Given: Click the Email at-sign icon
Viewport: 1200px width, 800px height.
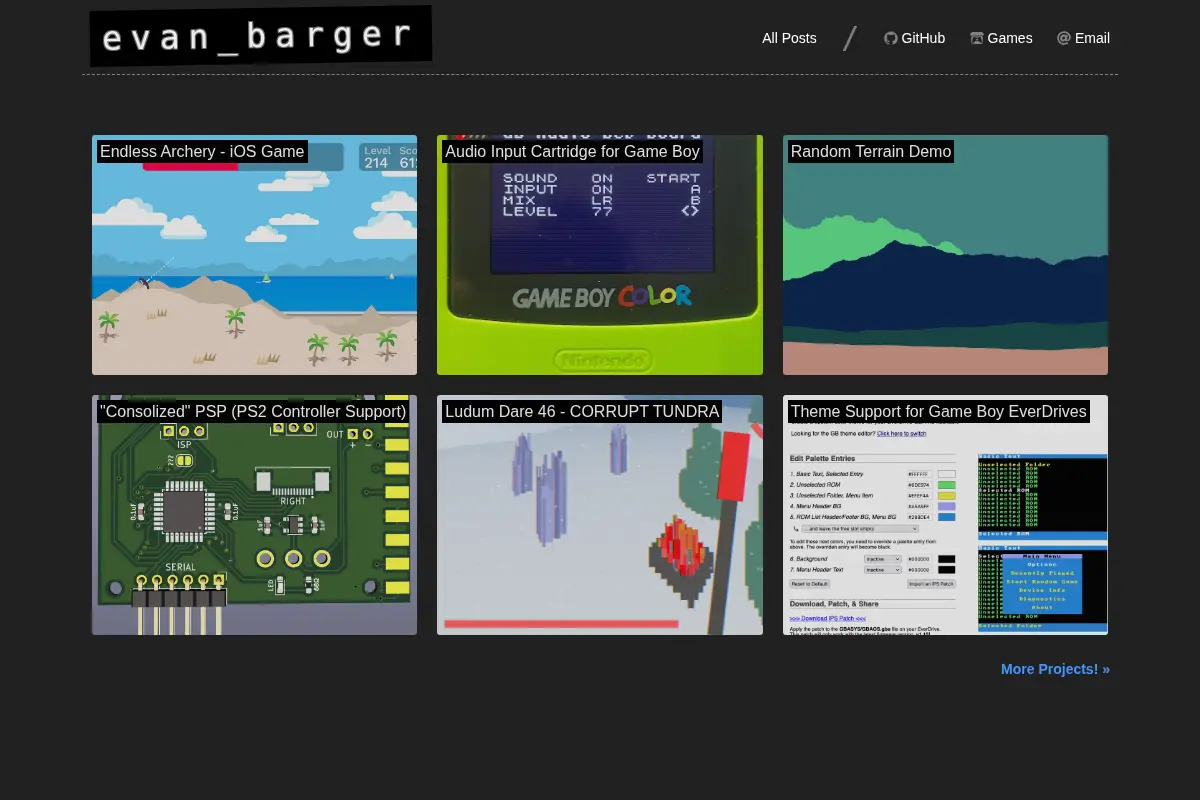Looking at the screenshot, I should tap(1064, 38).
